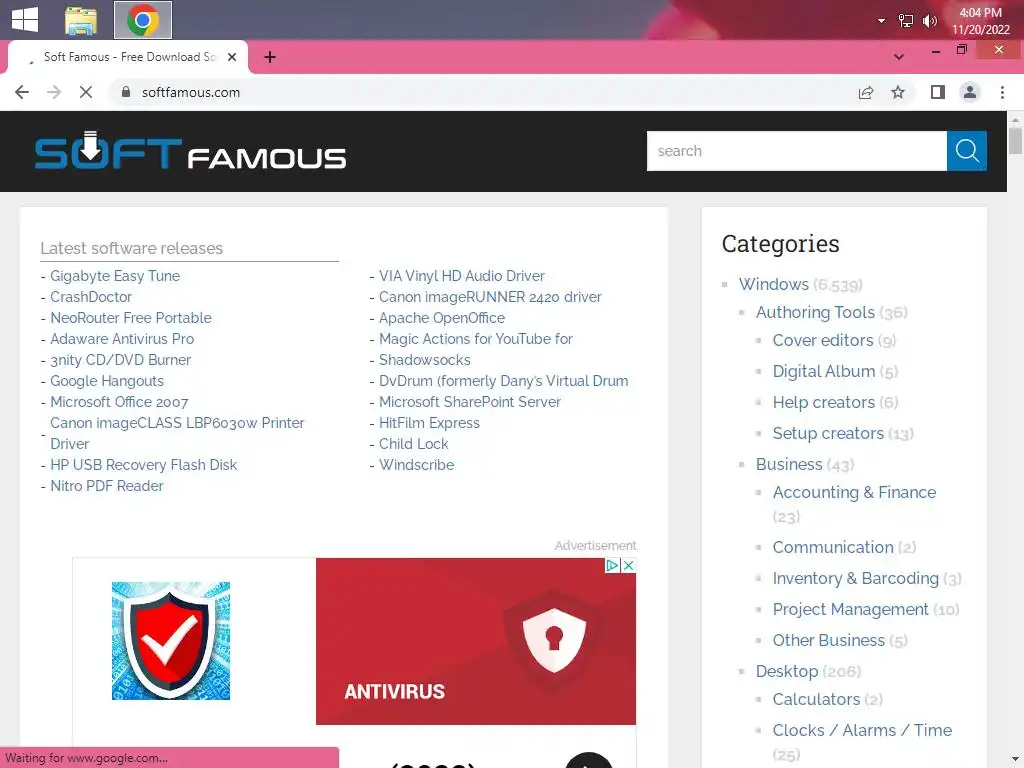
Task: Open Windscribe link
Action: coord(417,464)
